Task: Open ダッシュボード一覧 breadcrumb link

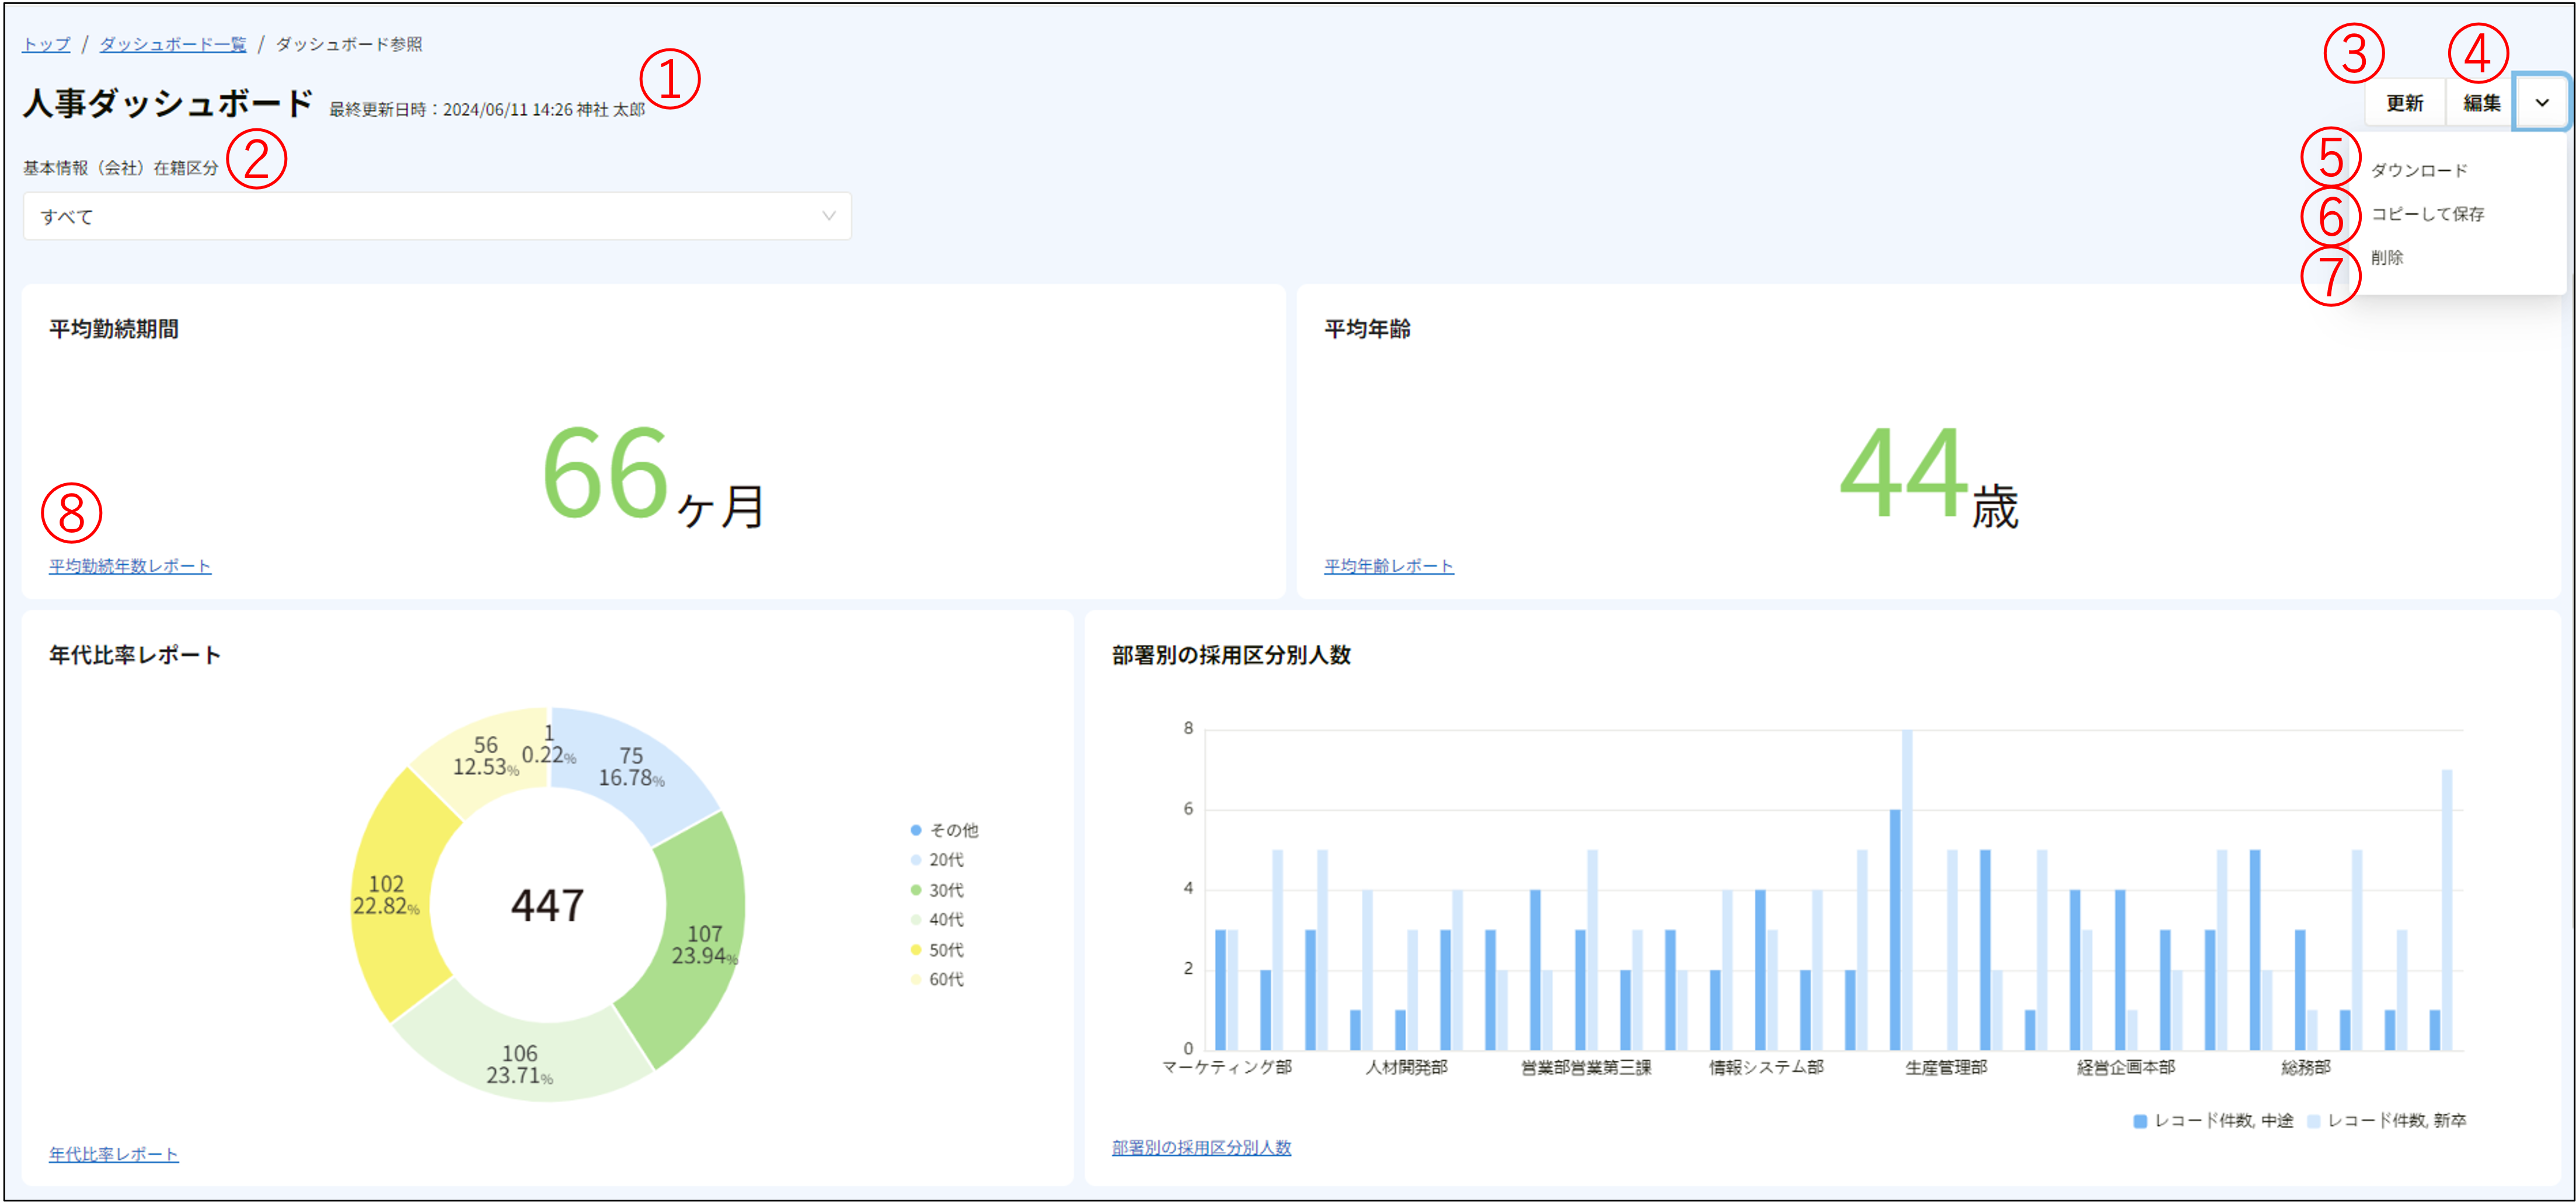Action: click(172, 44)
